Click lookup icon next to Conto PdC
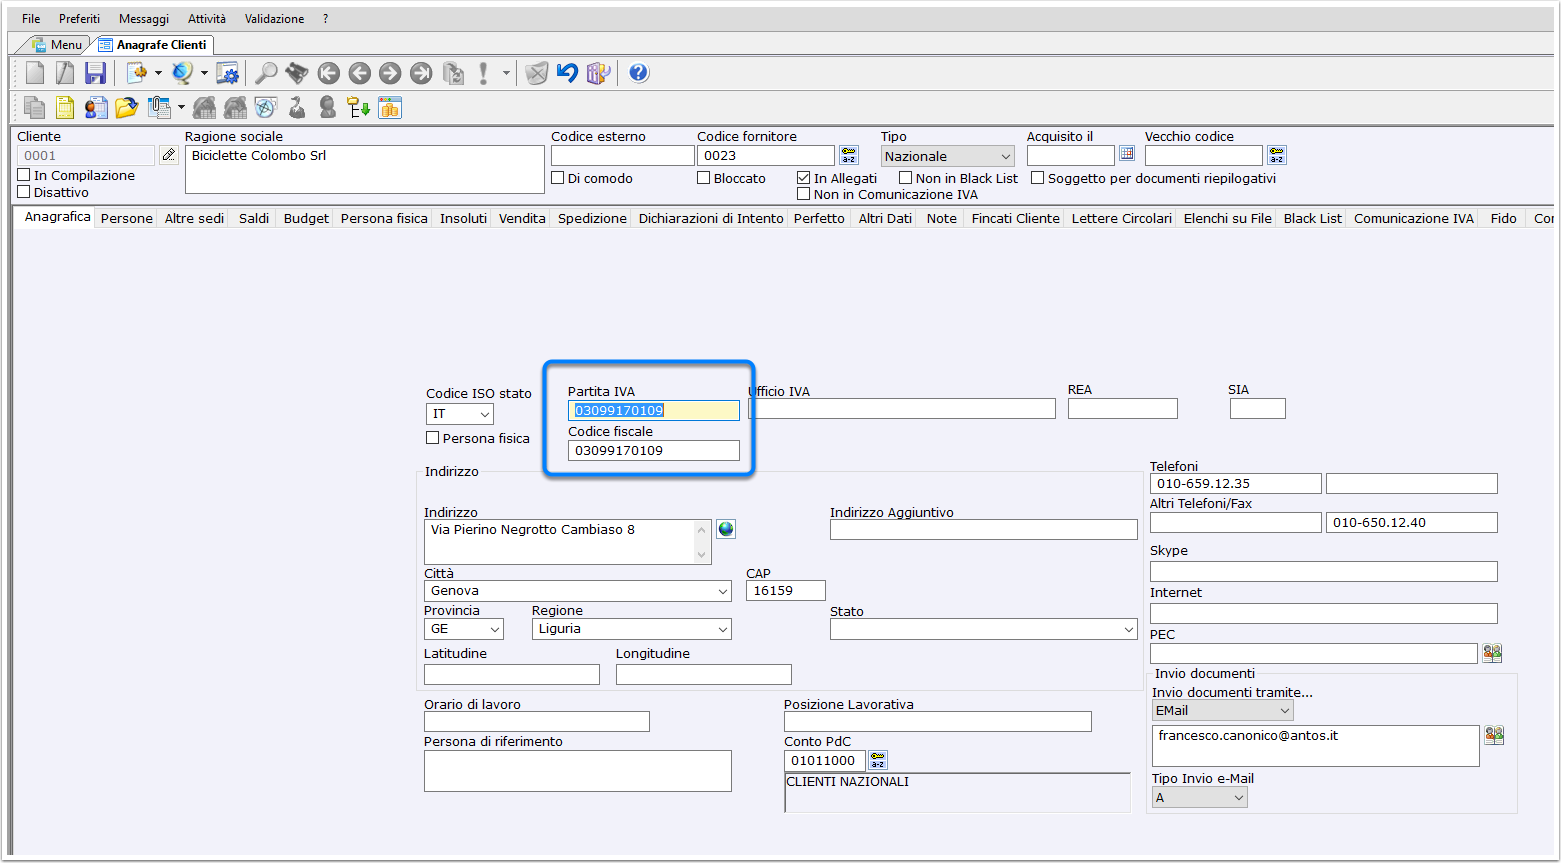 click(878, 761)
